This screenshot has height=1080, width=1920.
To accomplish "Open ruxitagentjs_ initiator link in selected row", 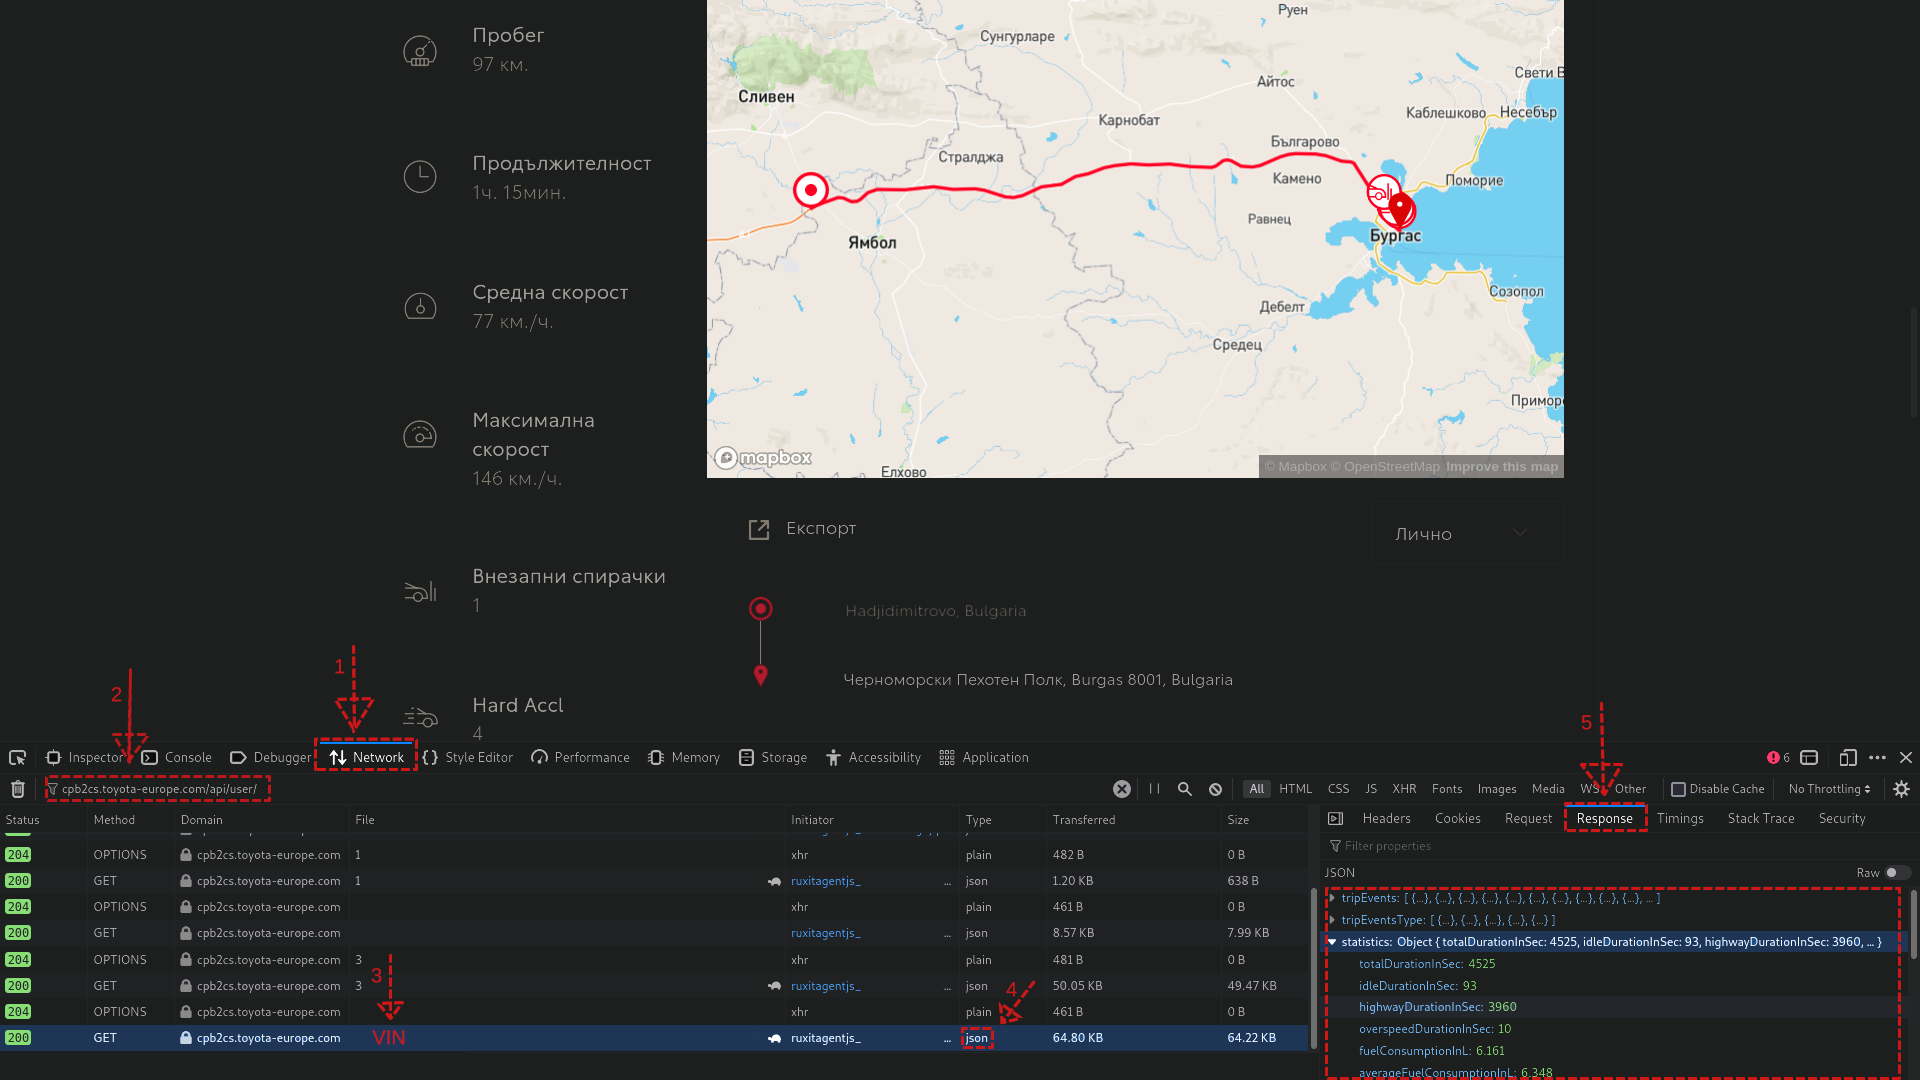I will pos(825,1038).
